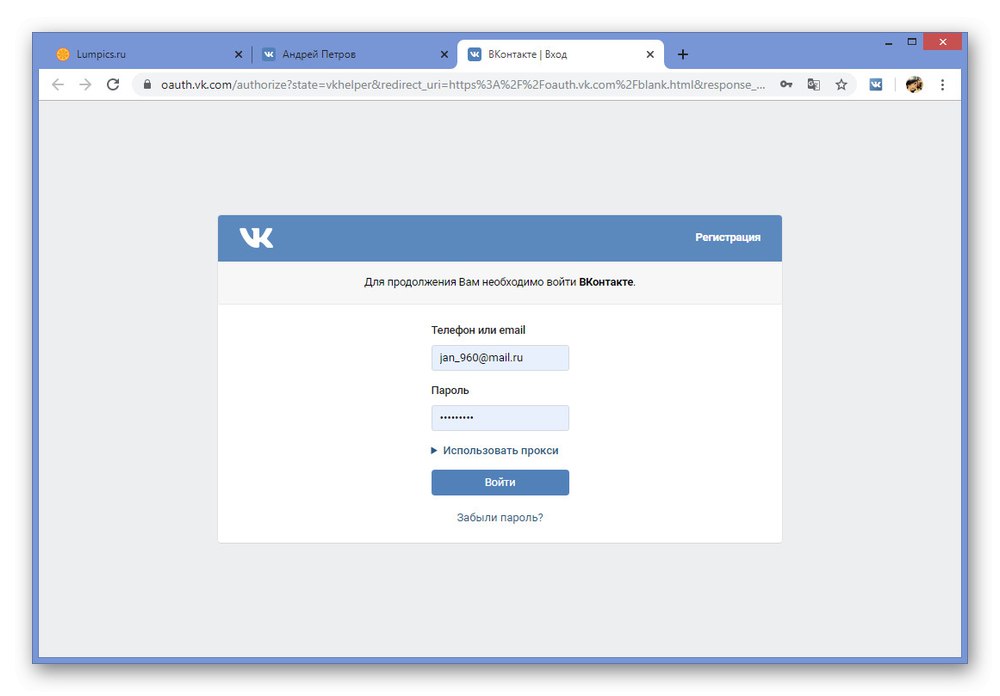Click the Пароль label
Screen dimensions: 1000x696
(x=450, y=390)
